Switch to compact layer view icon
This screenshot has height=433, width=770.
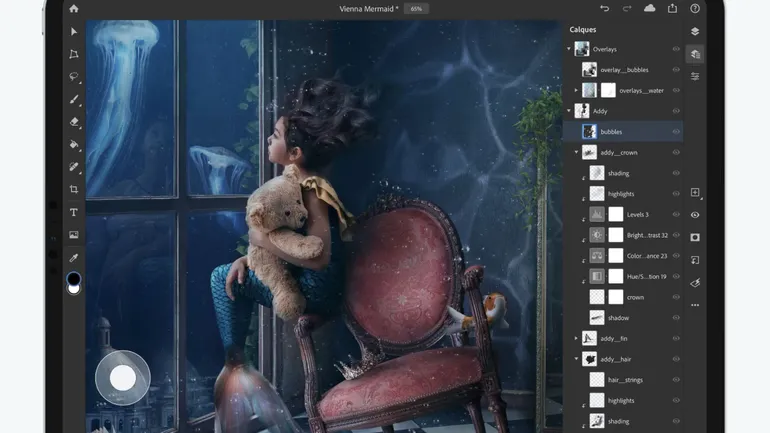coord(695,31)
